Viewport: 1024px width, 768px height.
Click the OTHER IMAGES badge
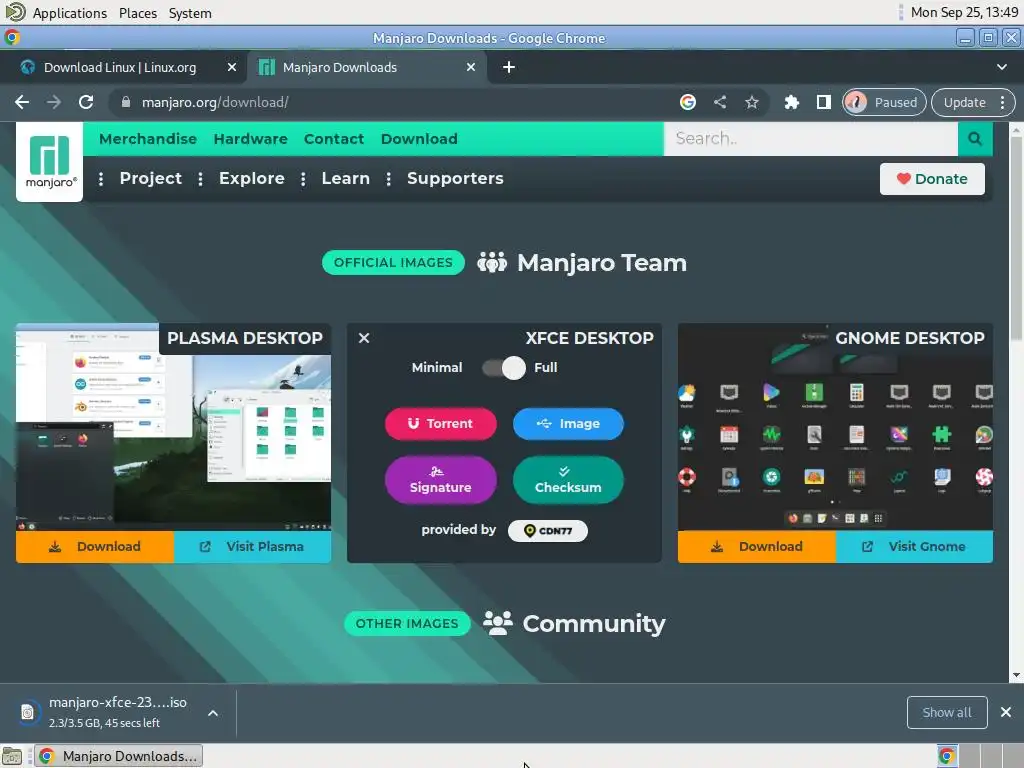pyautogui.click(x=407, y=624)
